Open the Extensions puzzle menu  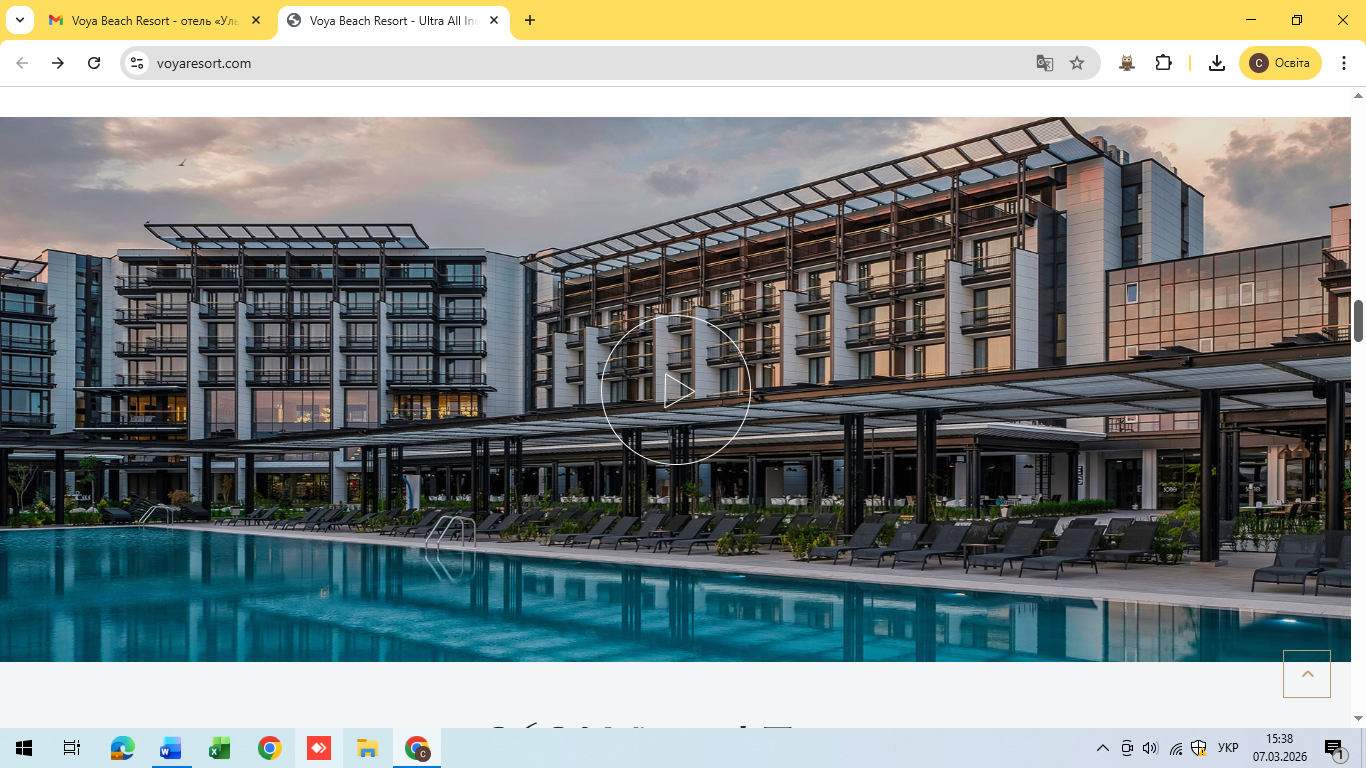1163,63
